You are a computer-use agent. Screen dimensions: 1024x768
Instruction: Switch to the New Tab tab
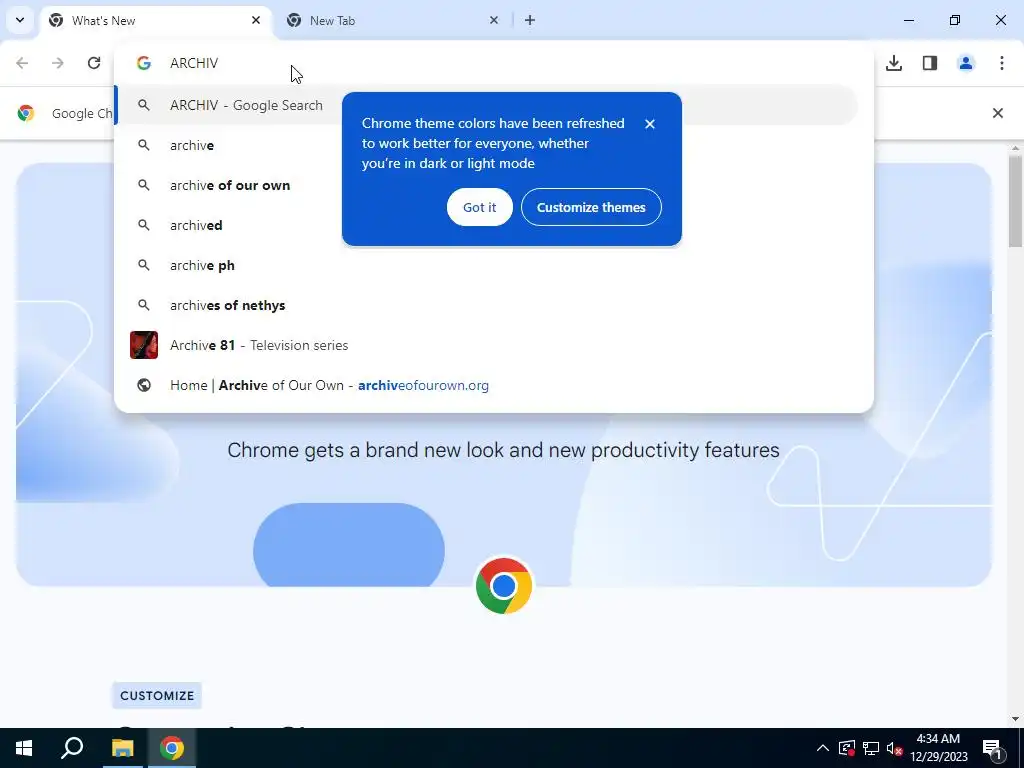[392, 20]
